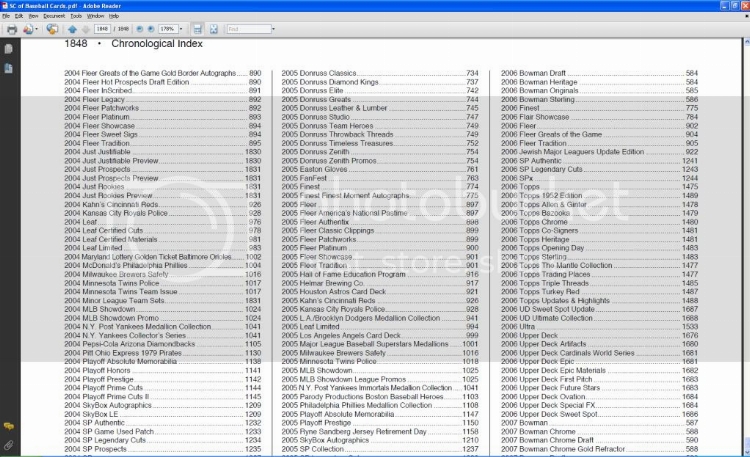The height and width of the screenshot is (457, 750).
Task: Enable scrolling pages view mode icon
Action: (198, 29)
